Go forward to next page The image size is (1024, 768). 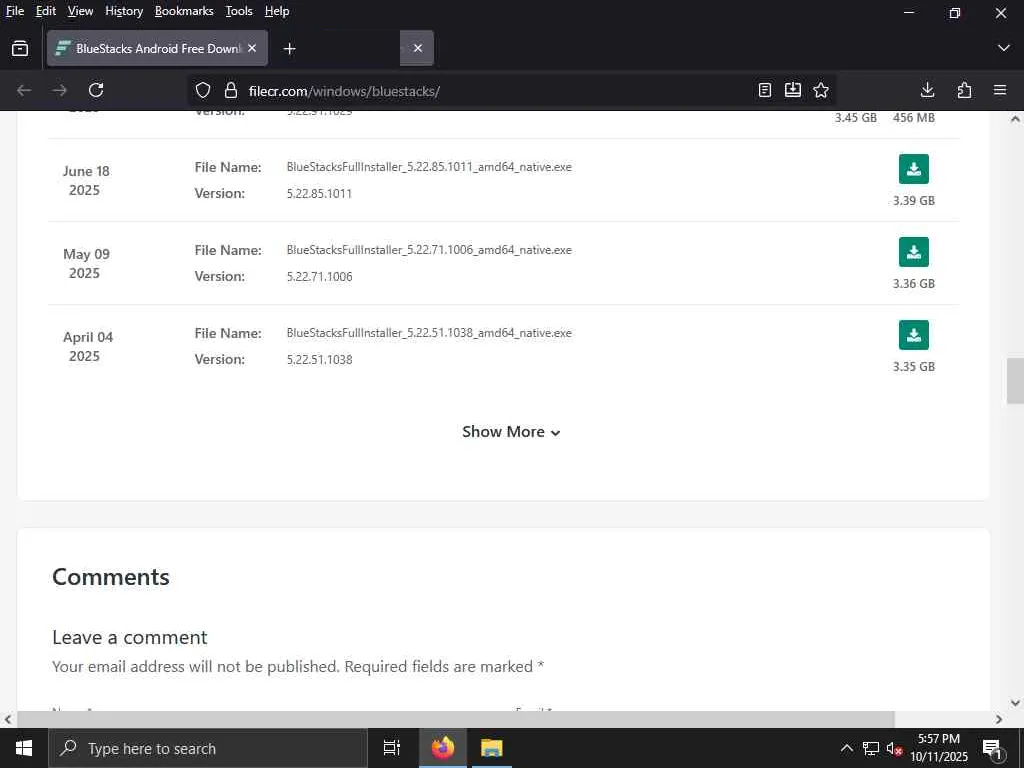(60, 90)
